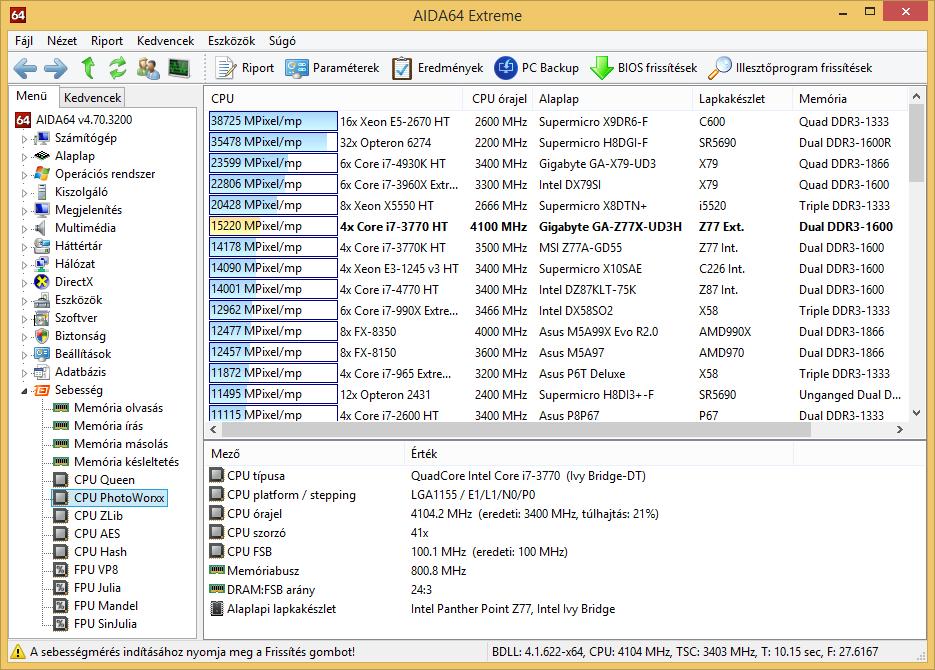Open the Kedvencek menu in menu bar
The height and width of the screenshot is (670, 935).
click(x=166, y=41)
